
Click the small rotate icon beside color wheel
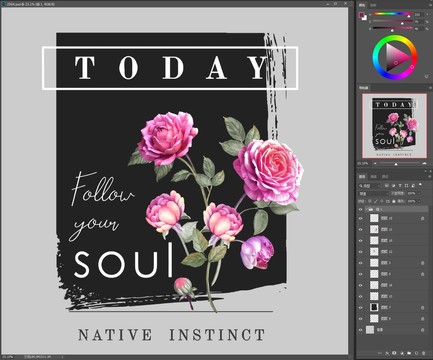click(427, 76)
